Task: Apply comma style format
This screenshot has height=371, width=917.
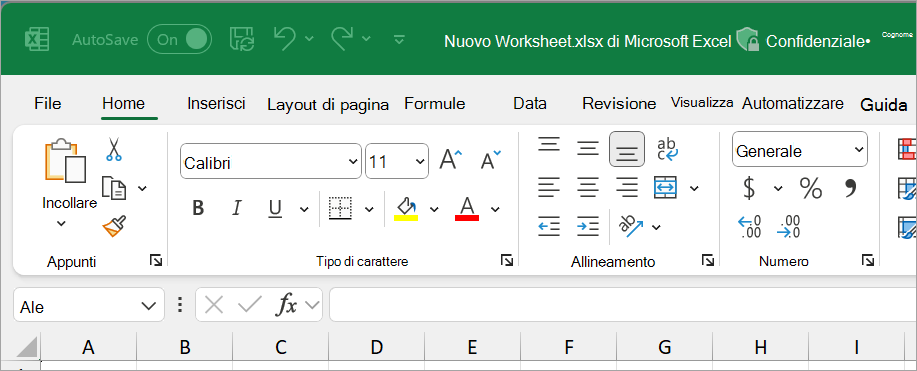Action: coord(850,187)
